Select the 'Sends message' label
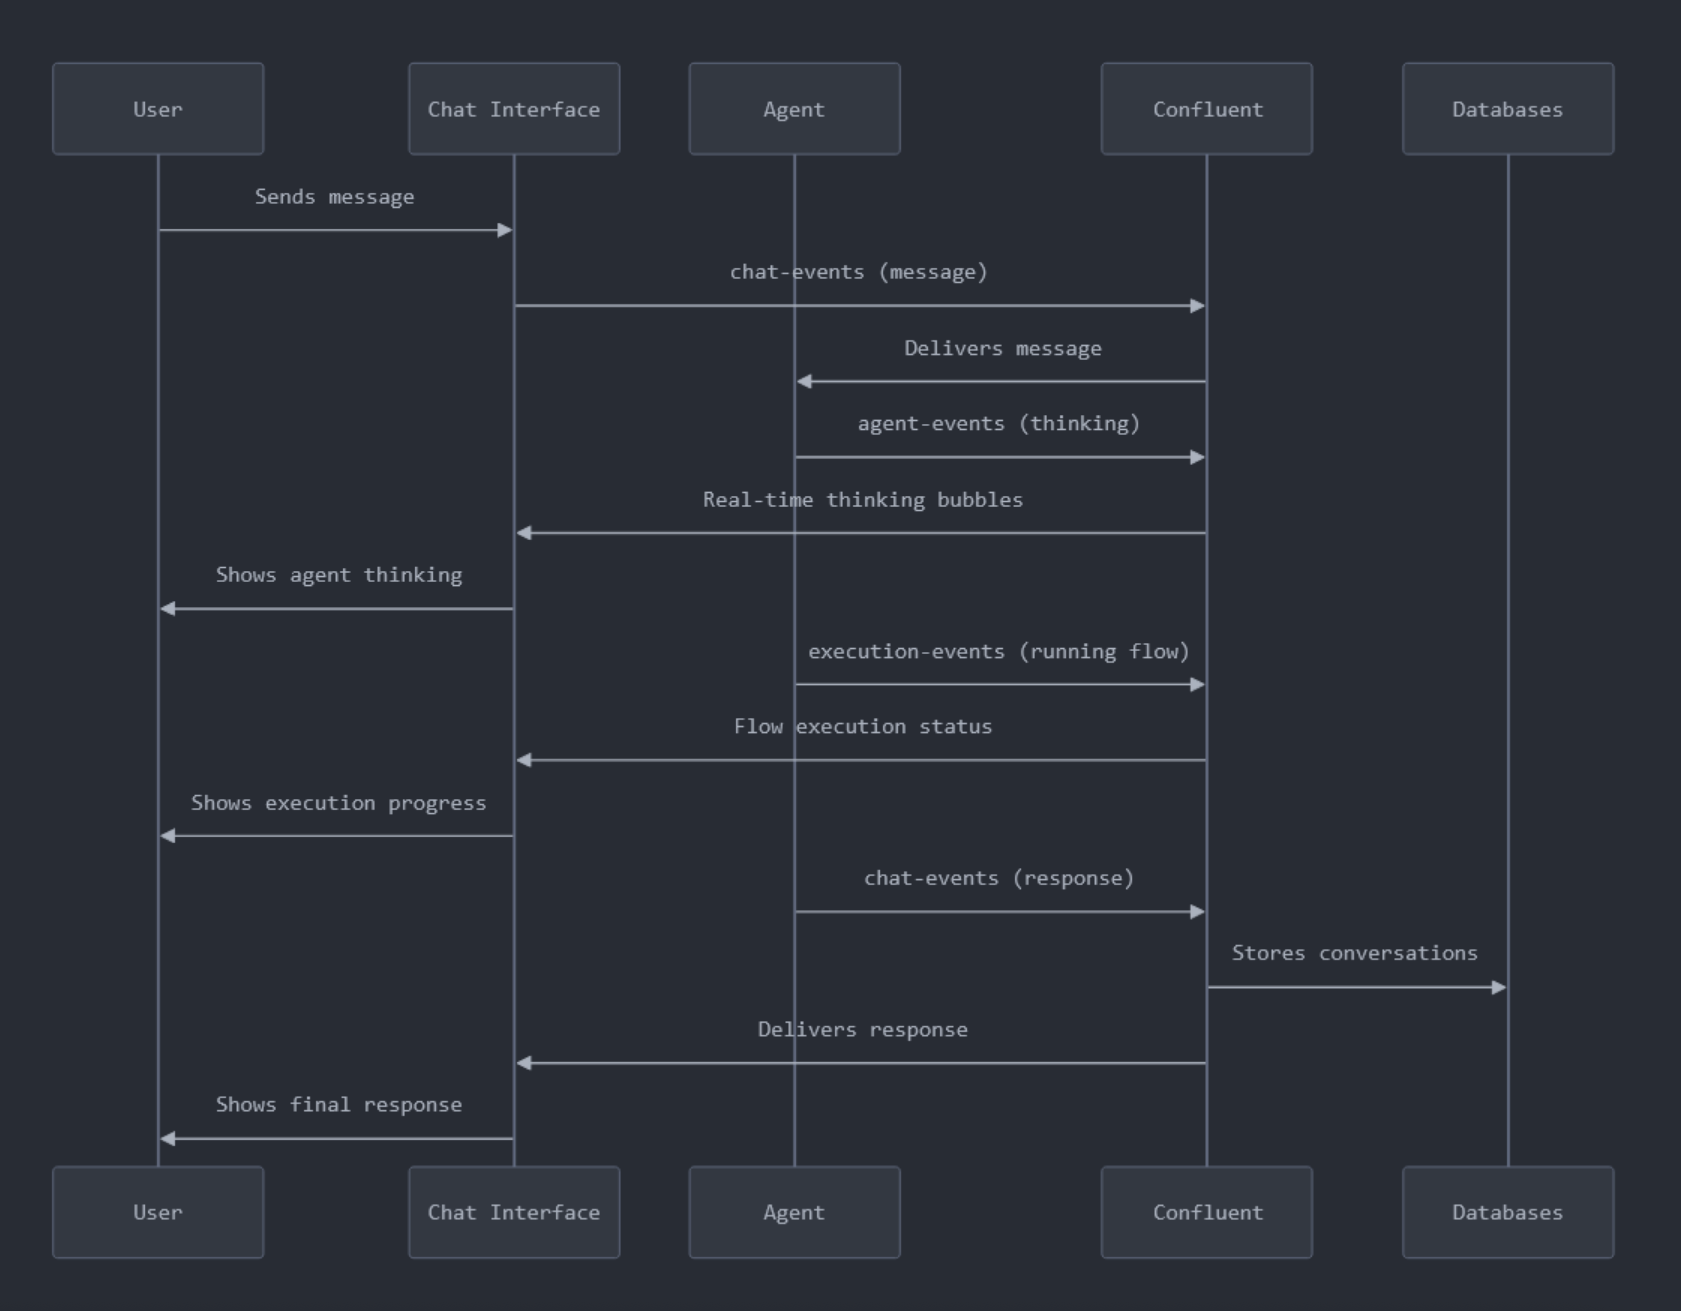1681x1311 pixels. [x=335, y=197]
